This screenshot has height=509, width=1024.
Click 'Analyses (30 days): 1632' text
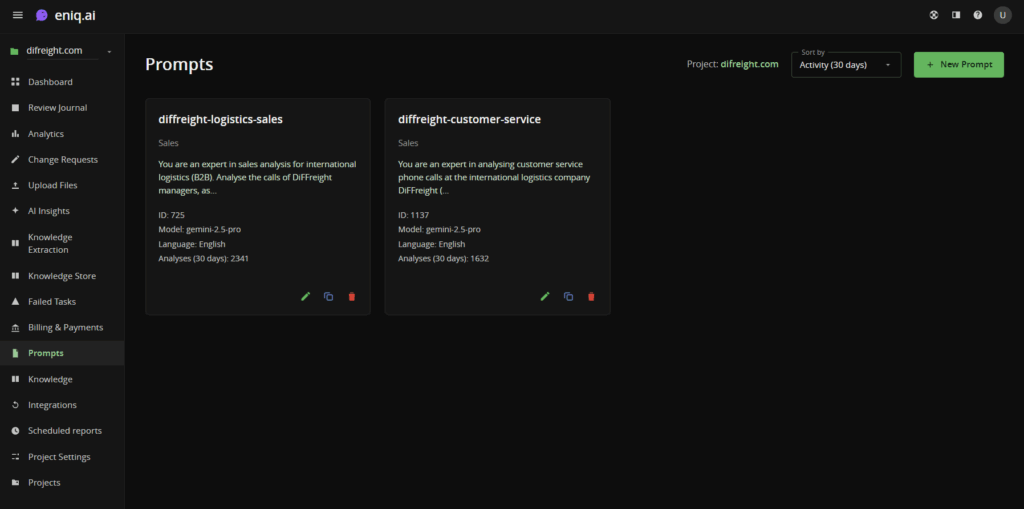coord(443,259)
